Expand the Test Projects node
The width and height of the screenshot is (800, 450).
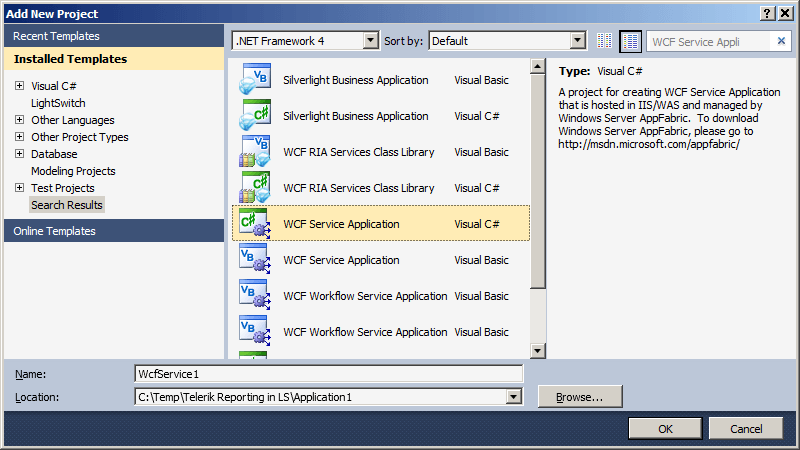click(19, 188)
